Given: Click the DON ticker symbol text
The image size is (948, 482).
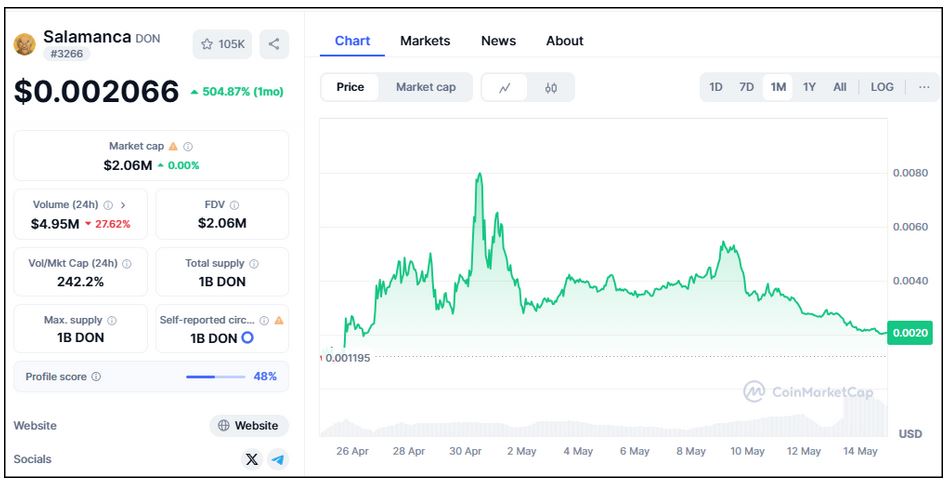Looking at the screenshot, I should point(148,39).
